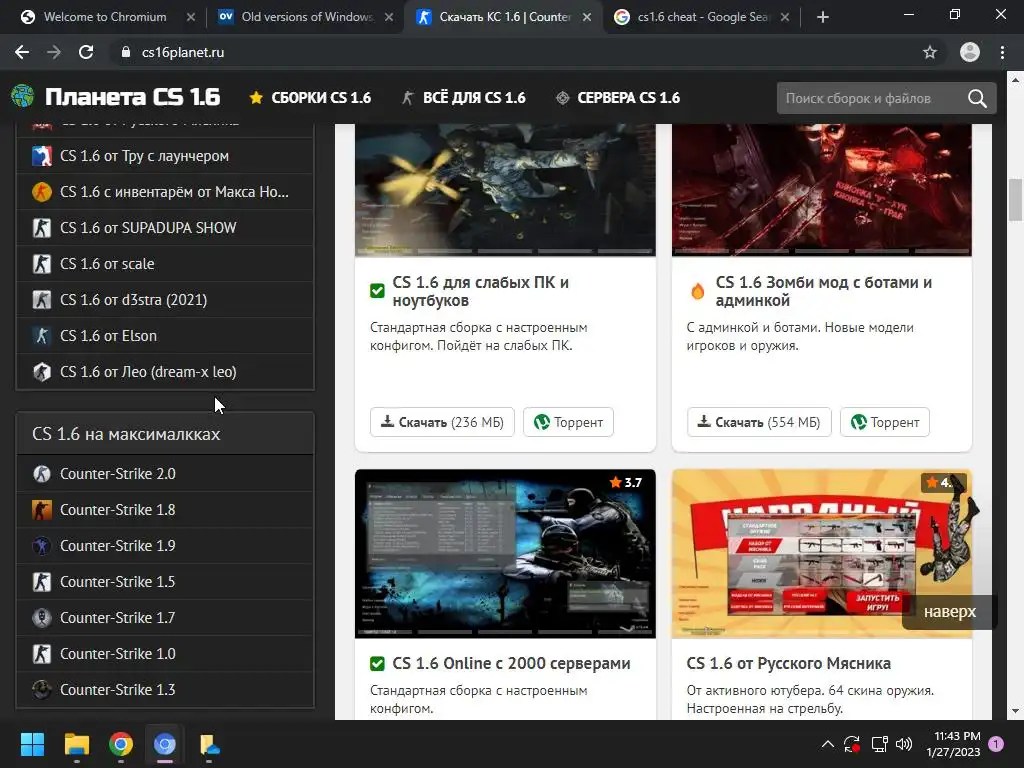This screenshot has width=1024, height=768.
Task: Click the Counter-Strike 1.9 icon
Action: pos(42,545)
